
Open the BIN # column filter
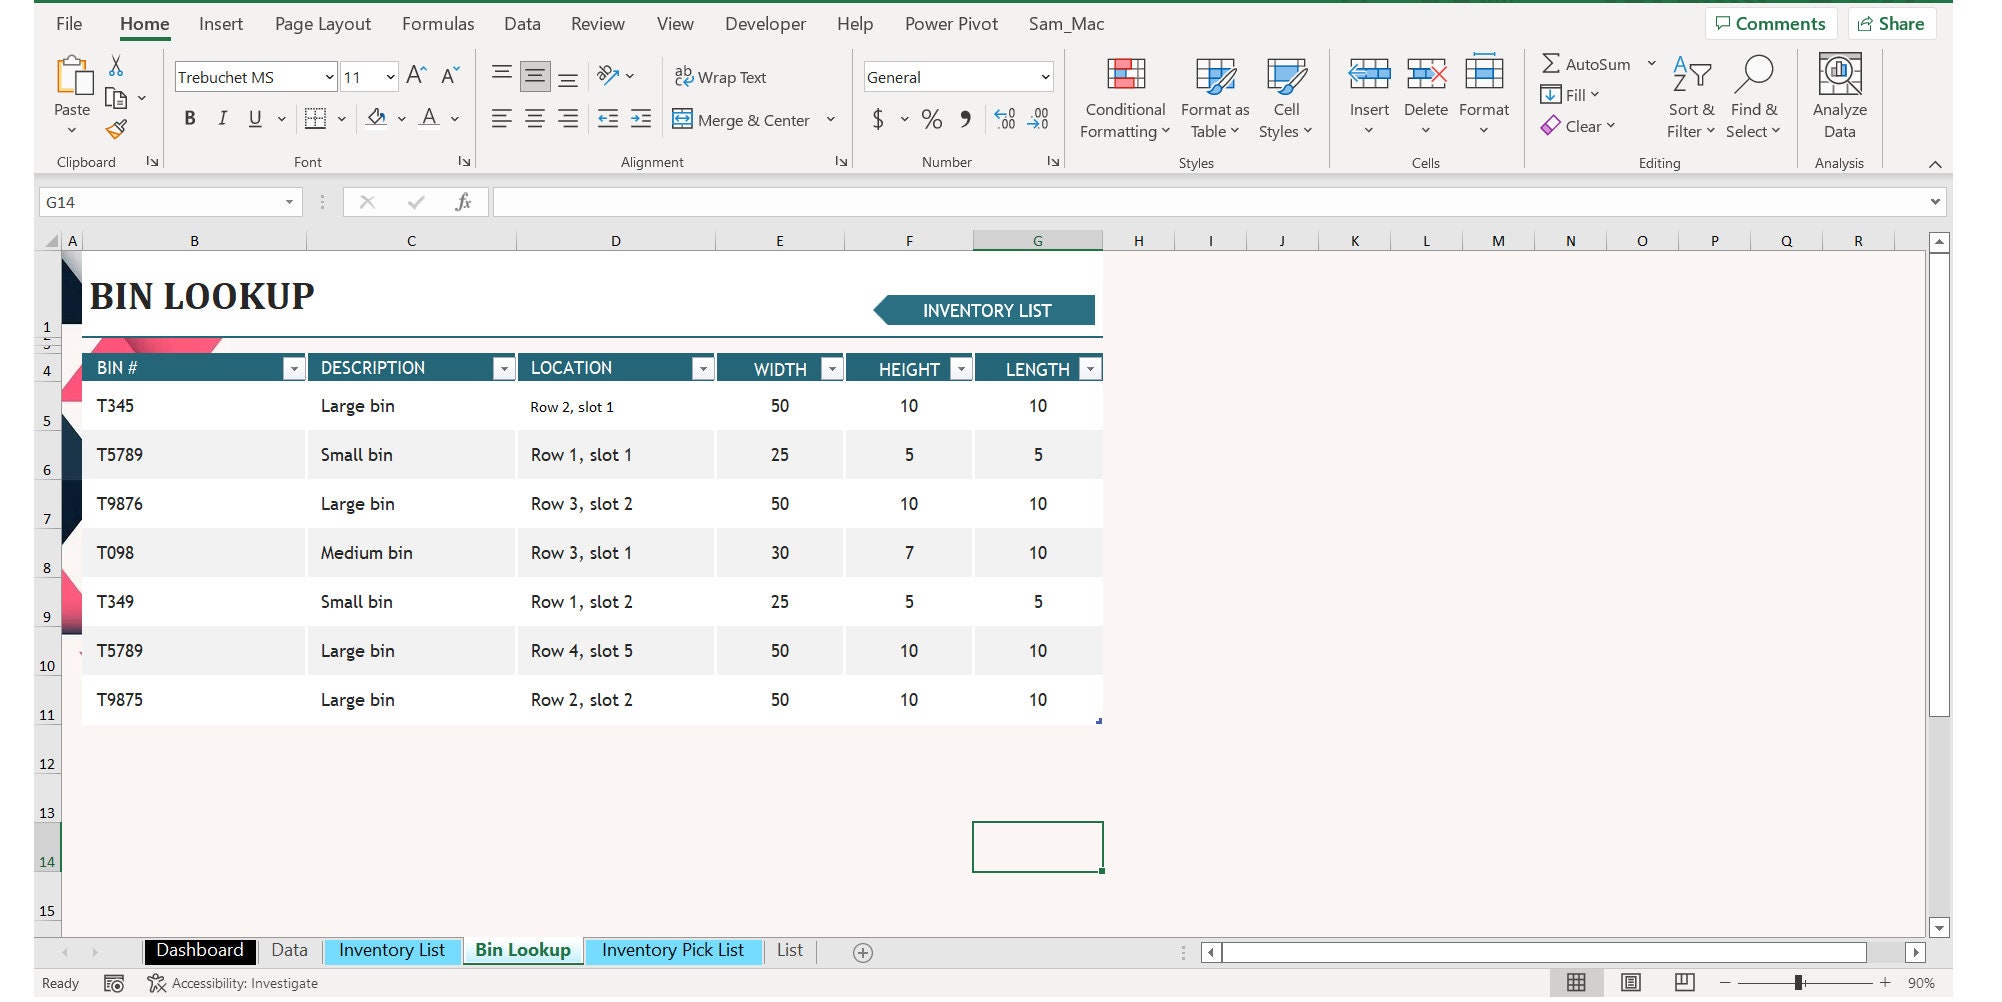[x=294, y=368]
